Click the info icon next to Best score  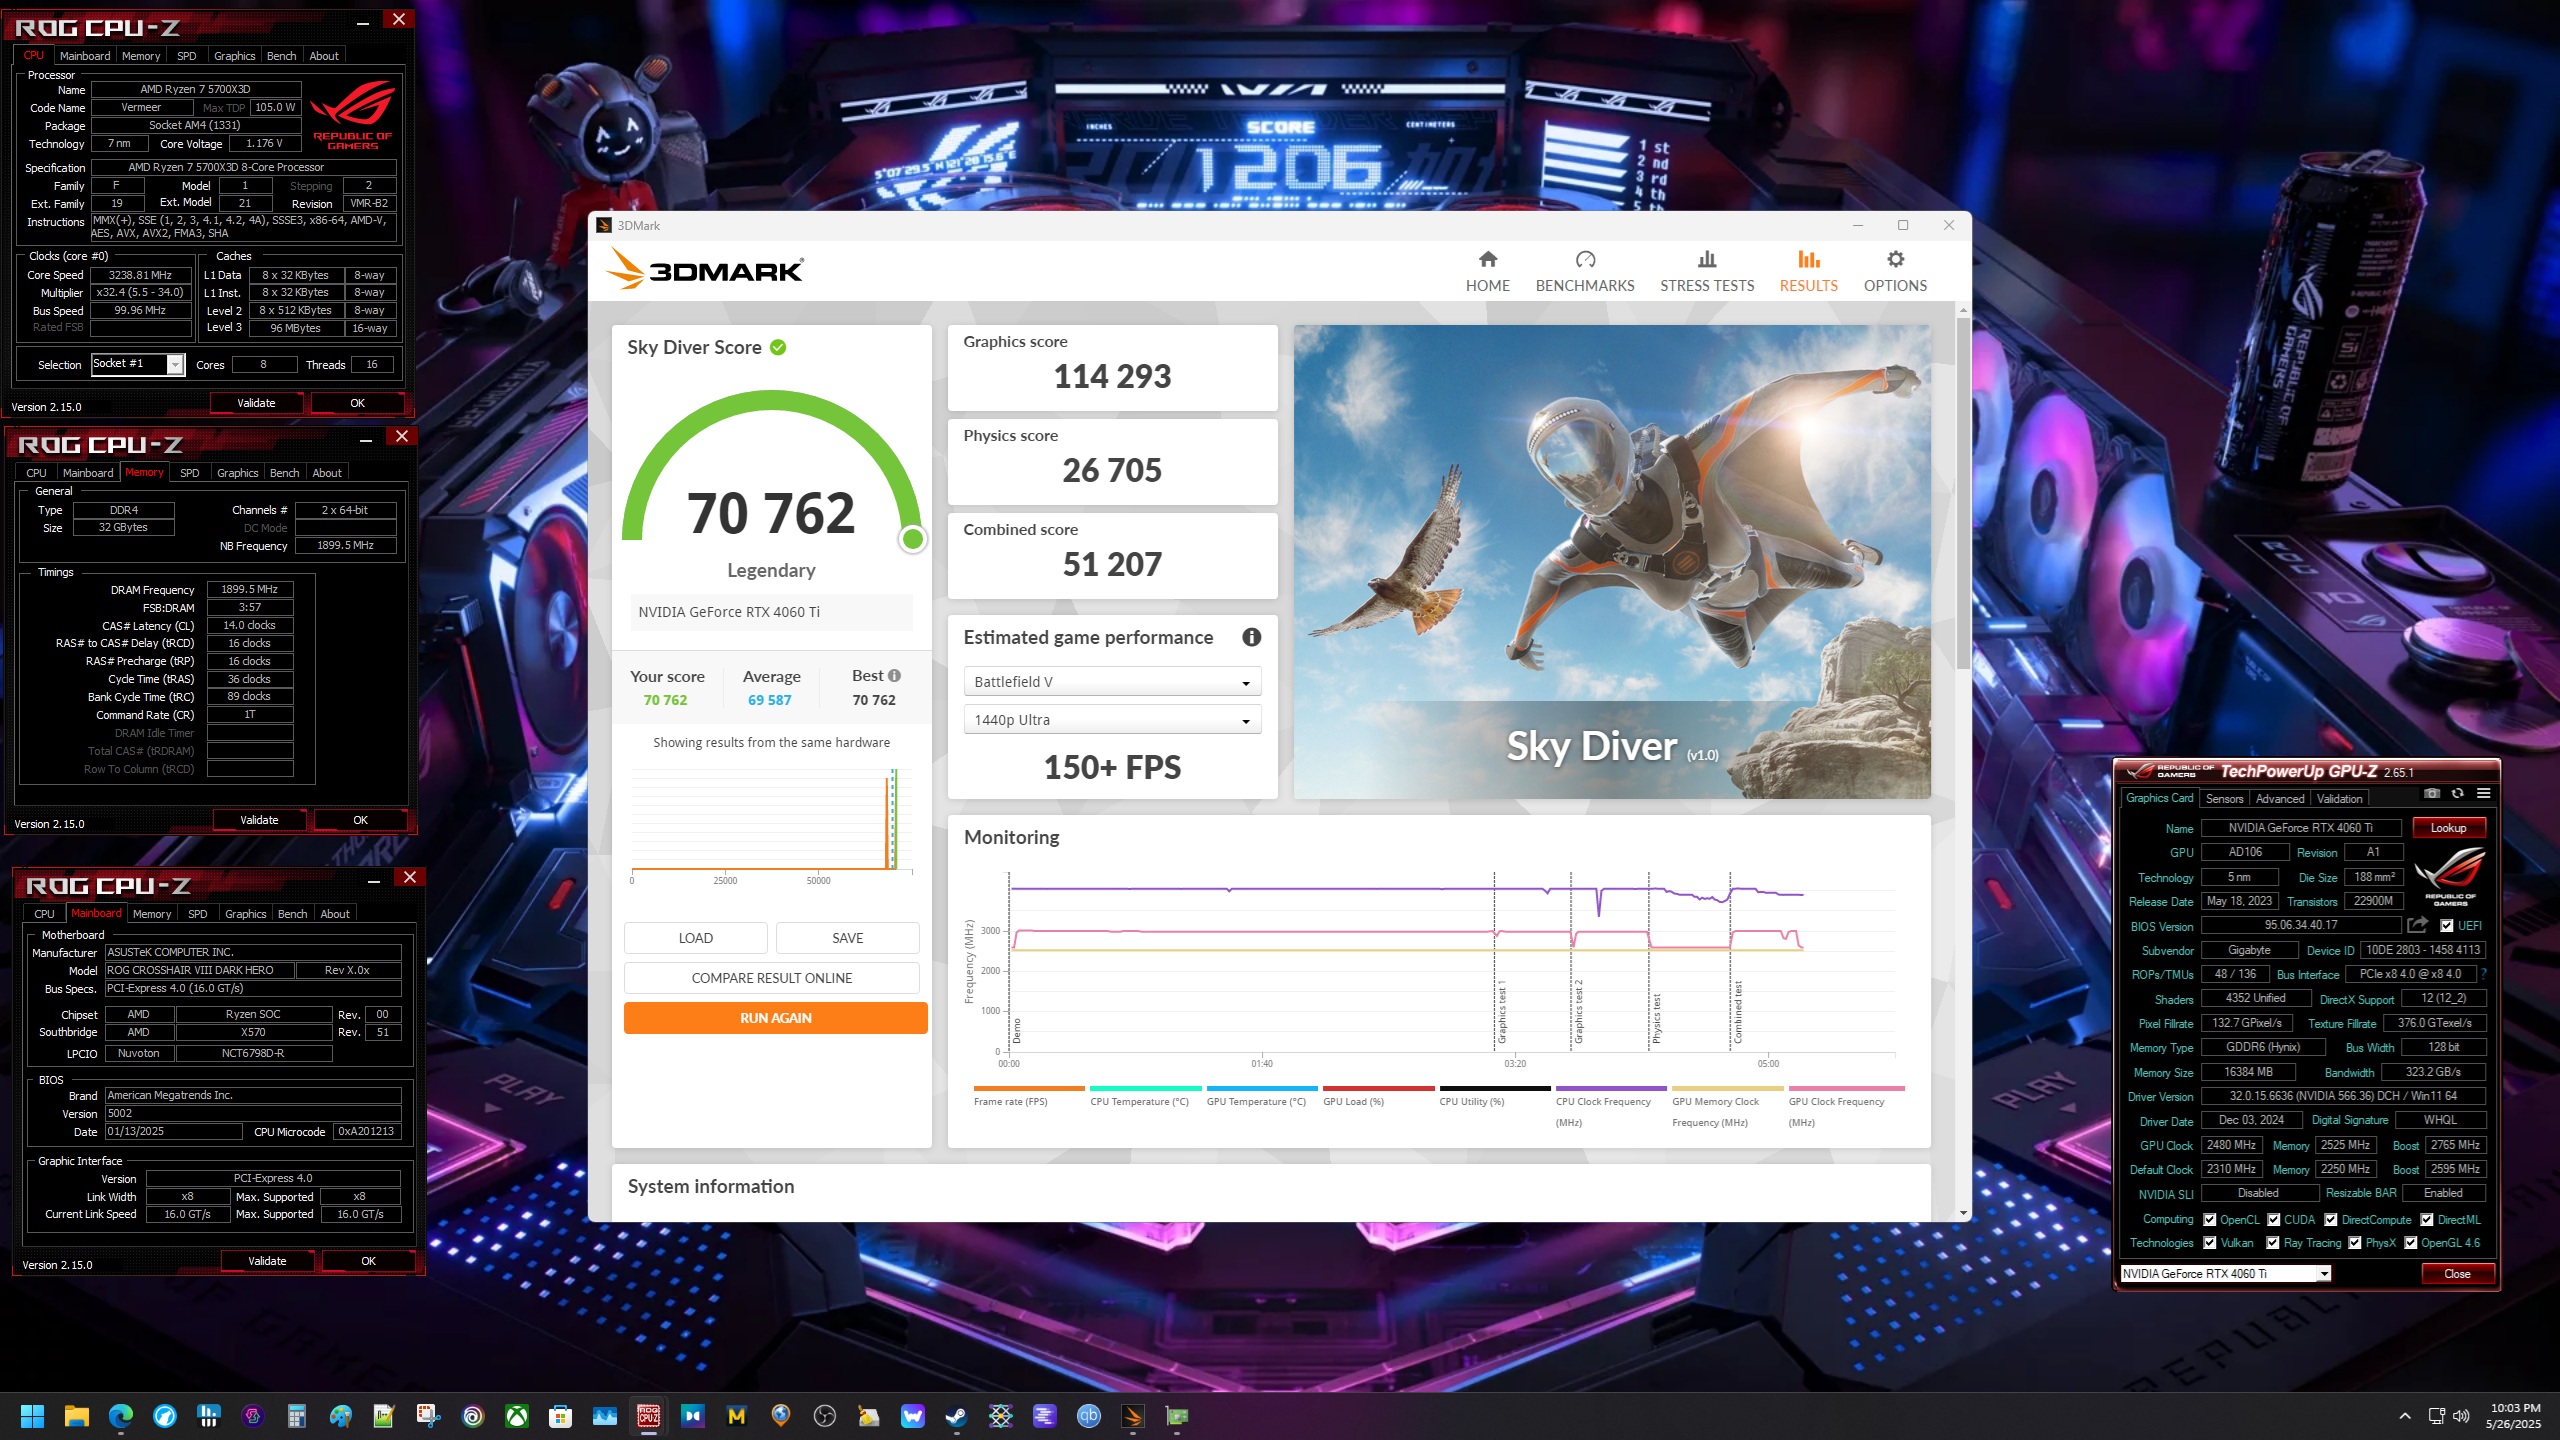pos(894,676)
